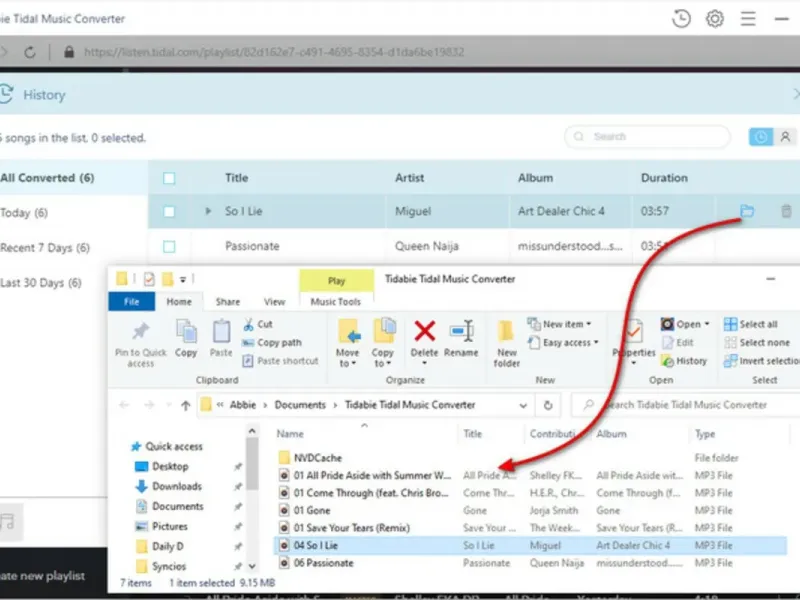Delete So I Lie with the trash icon
The width and height of the screenshot is (800, 600).
pyautogui.click(x=786, y=211)
